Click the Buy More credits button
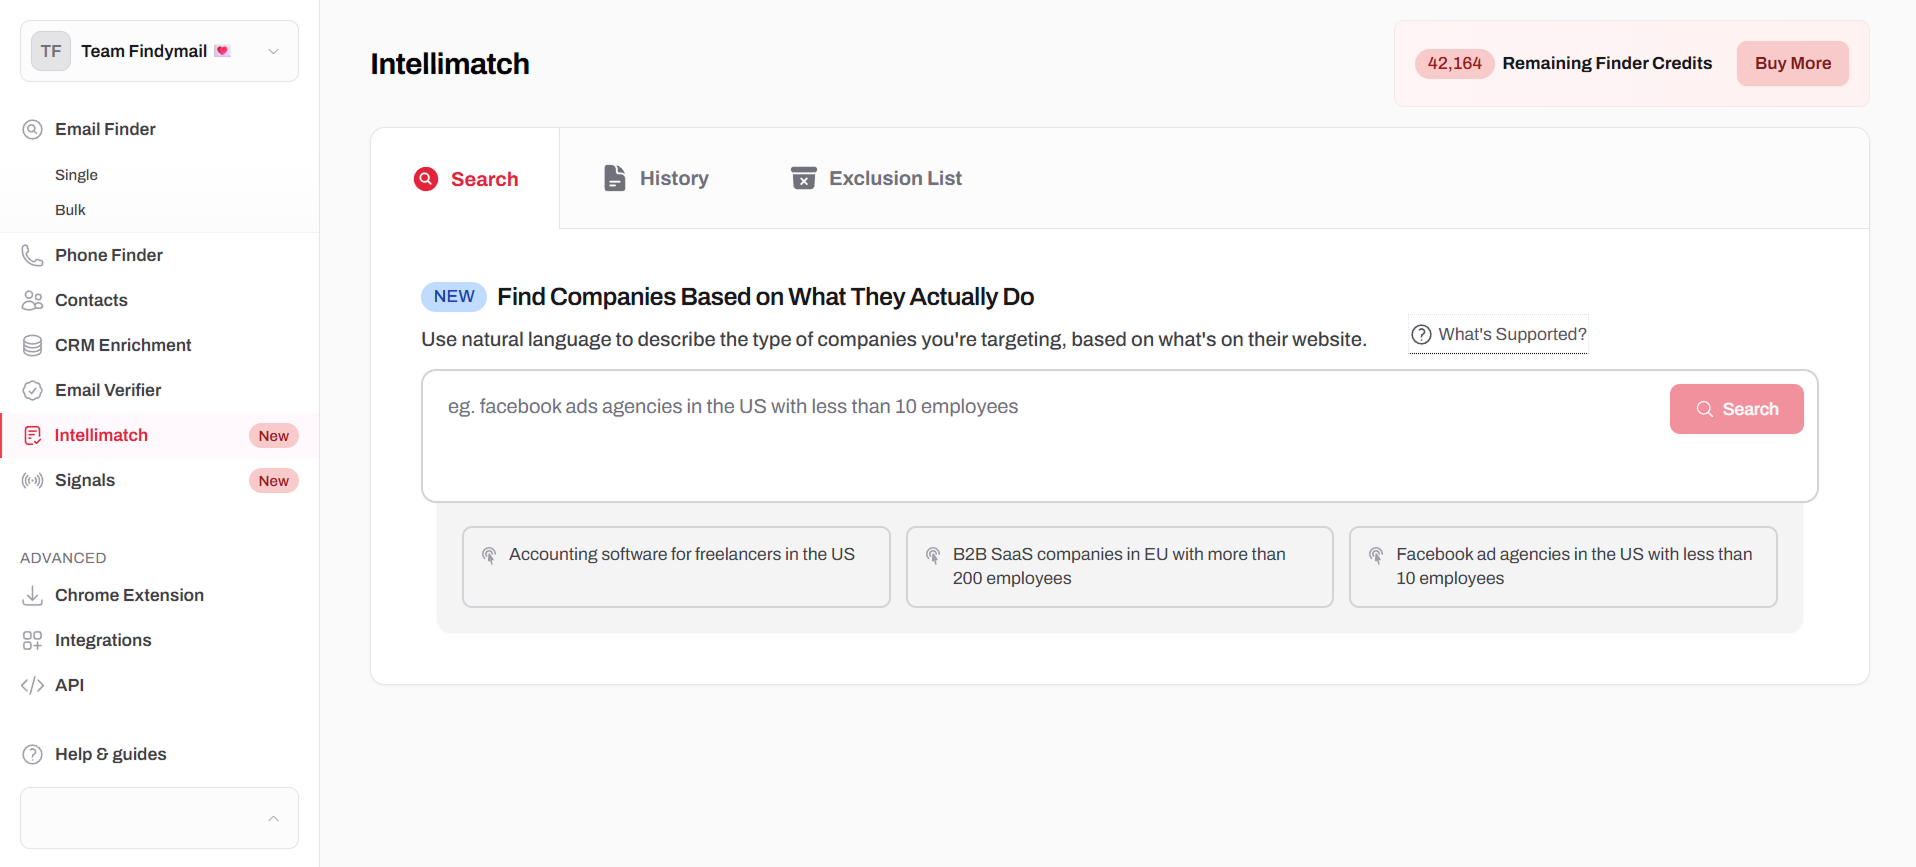The height and width of the screenshot is (867, 1916). [x=1792, y=63]
